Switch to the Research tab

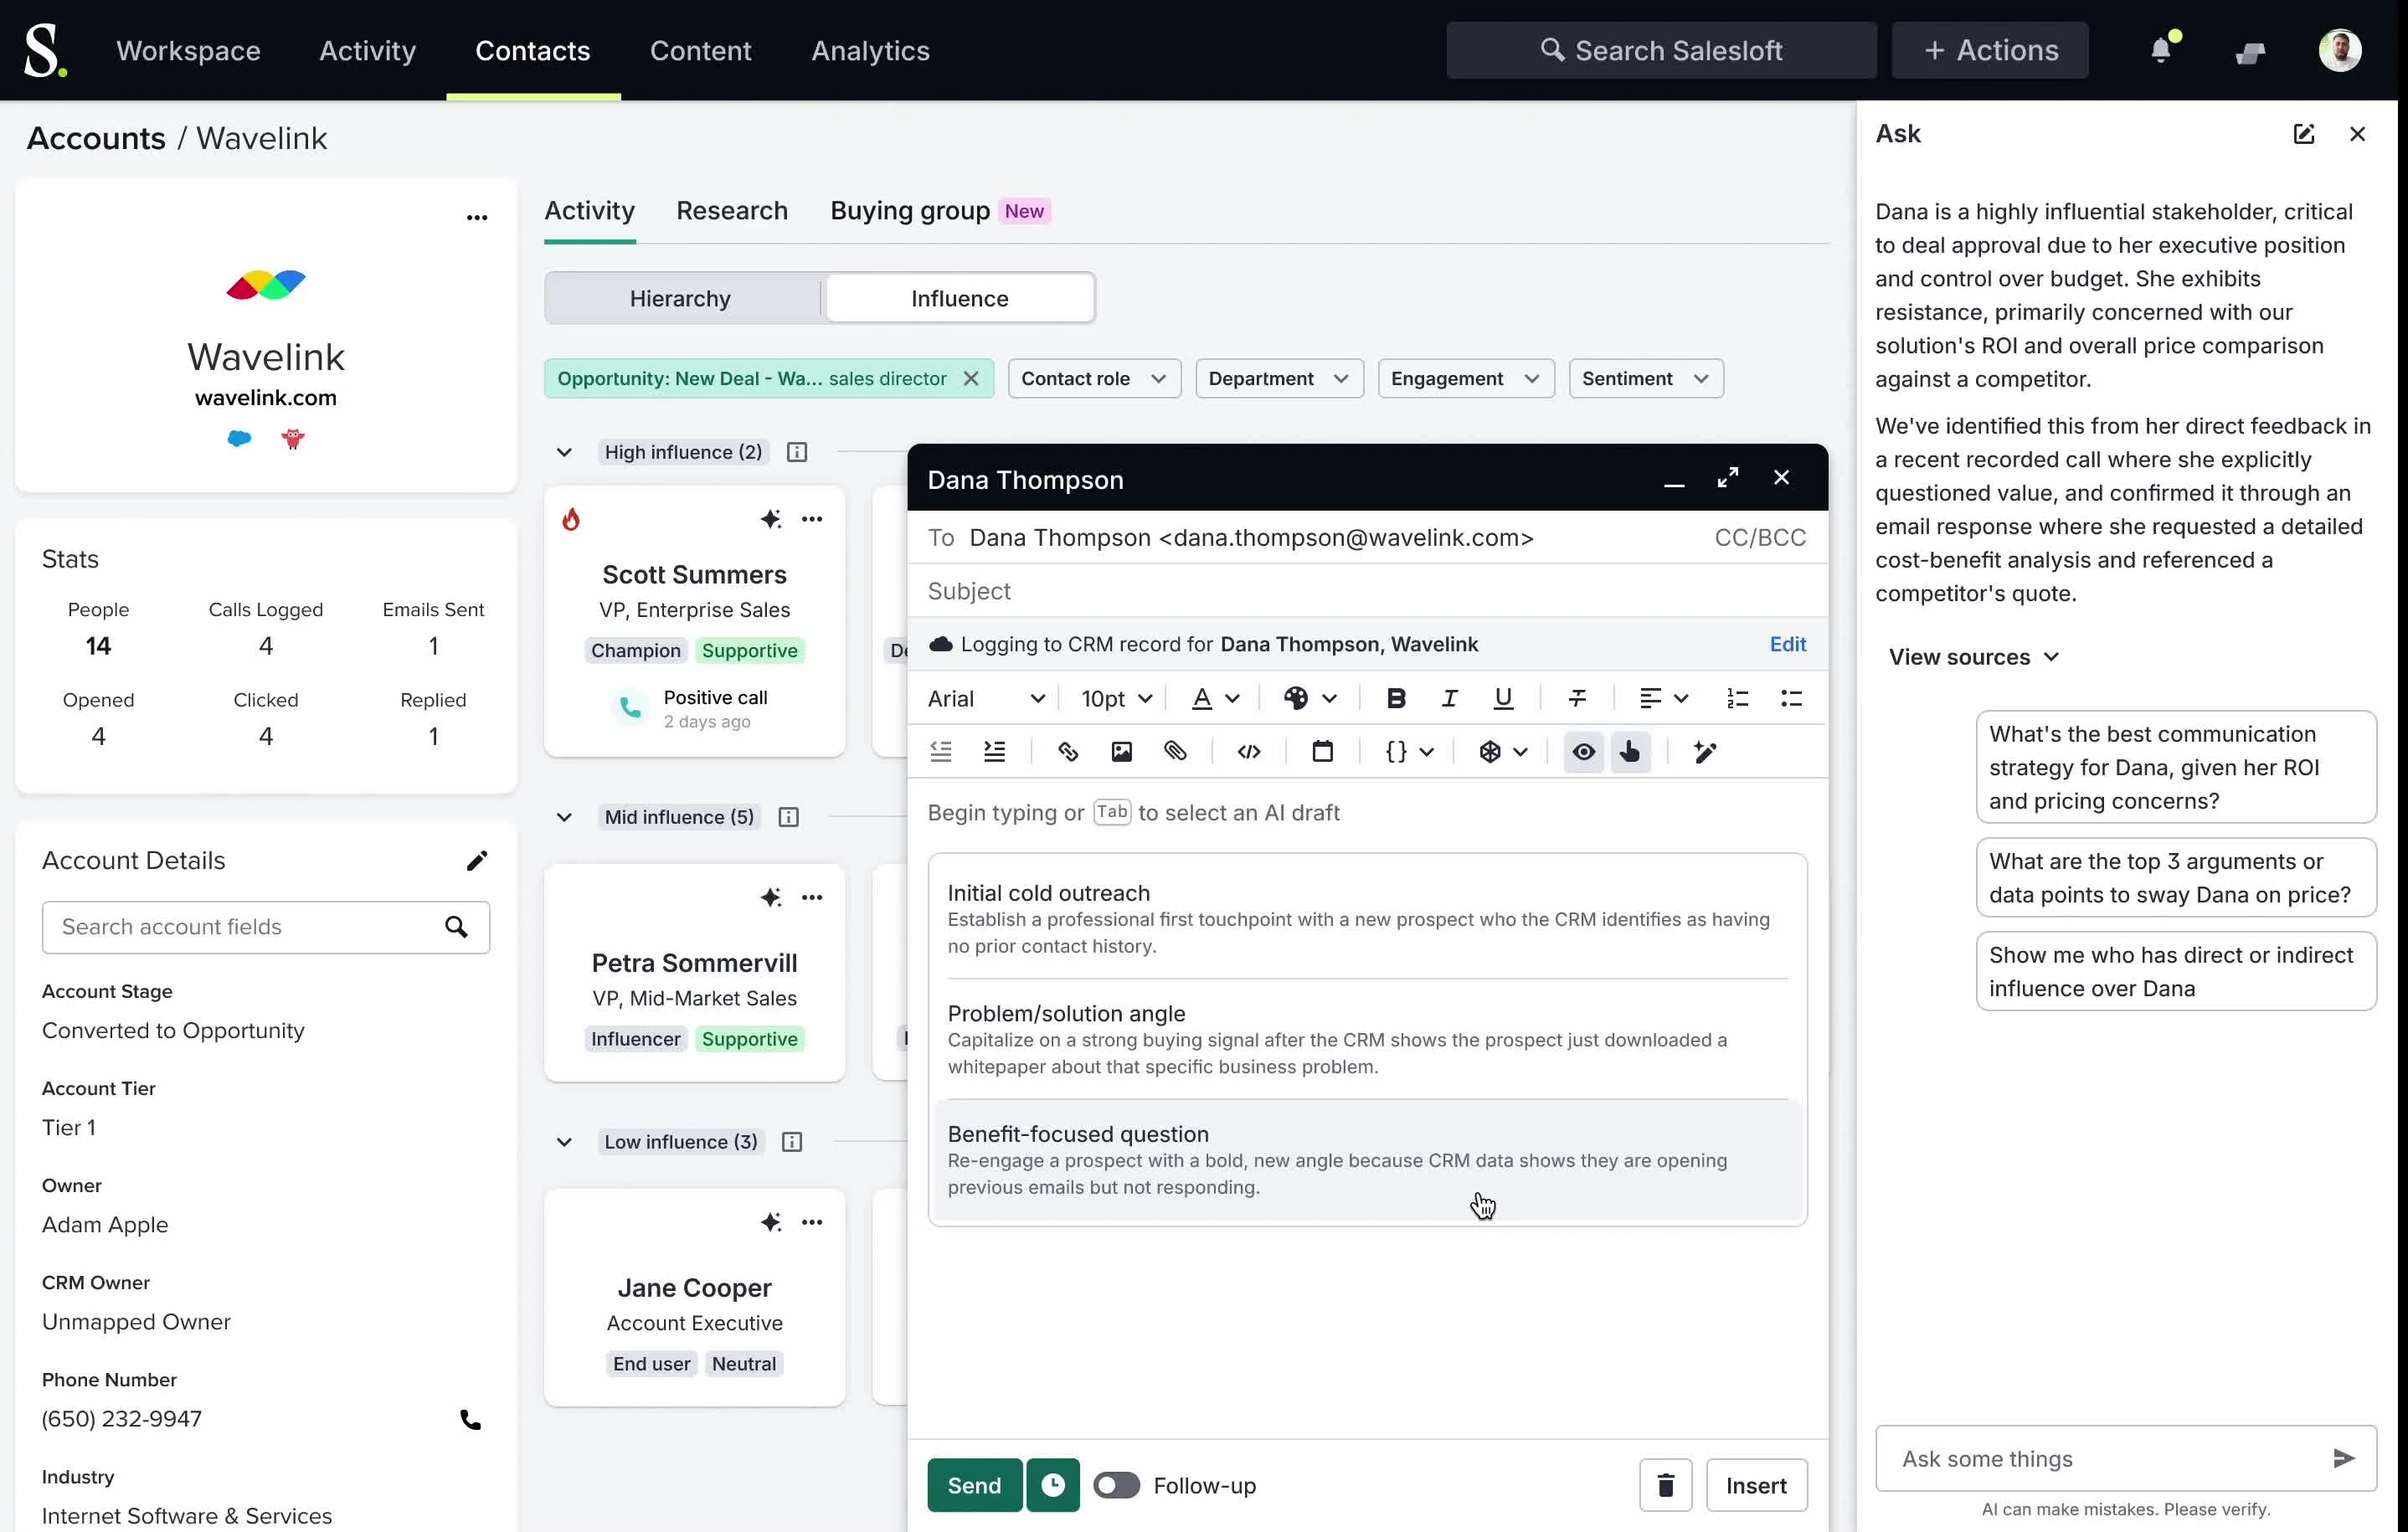[x=731, y=211]
